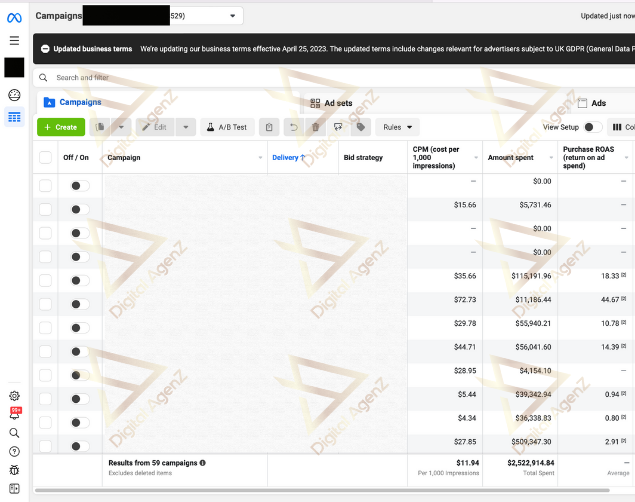Open Purchase ROAS column dropdown arrow
The image size is (635, 502).
pyautogui.click(x=626, y=157)
